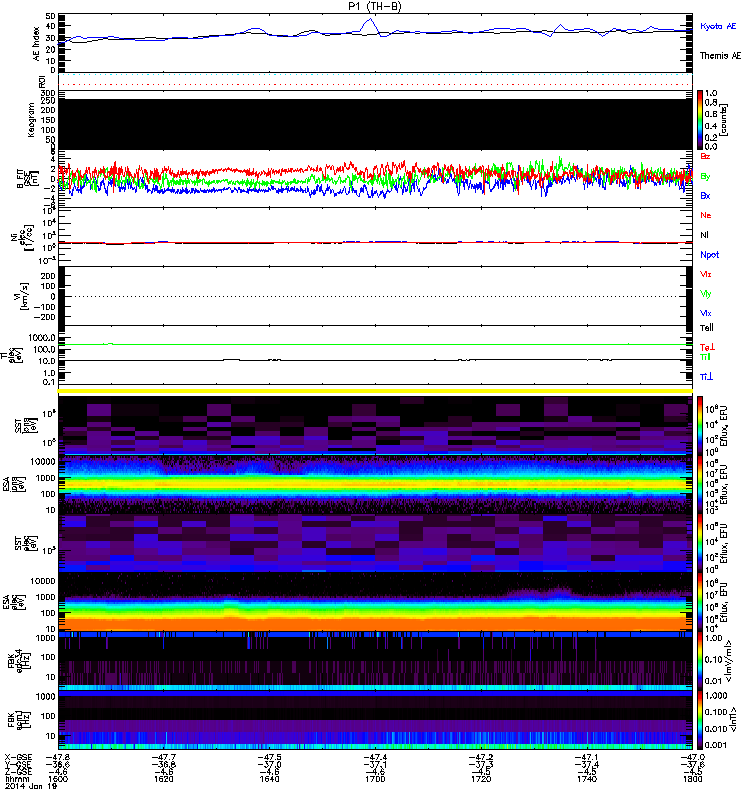Image resolution: width=750 pixels, height=800 pixels.
Task: Click the green Ti line in temperature panel
Action: [x=375, y=345]
